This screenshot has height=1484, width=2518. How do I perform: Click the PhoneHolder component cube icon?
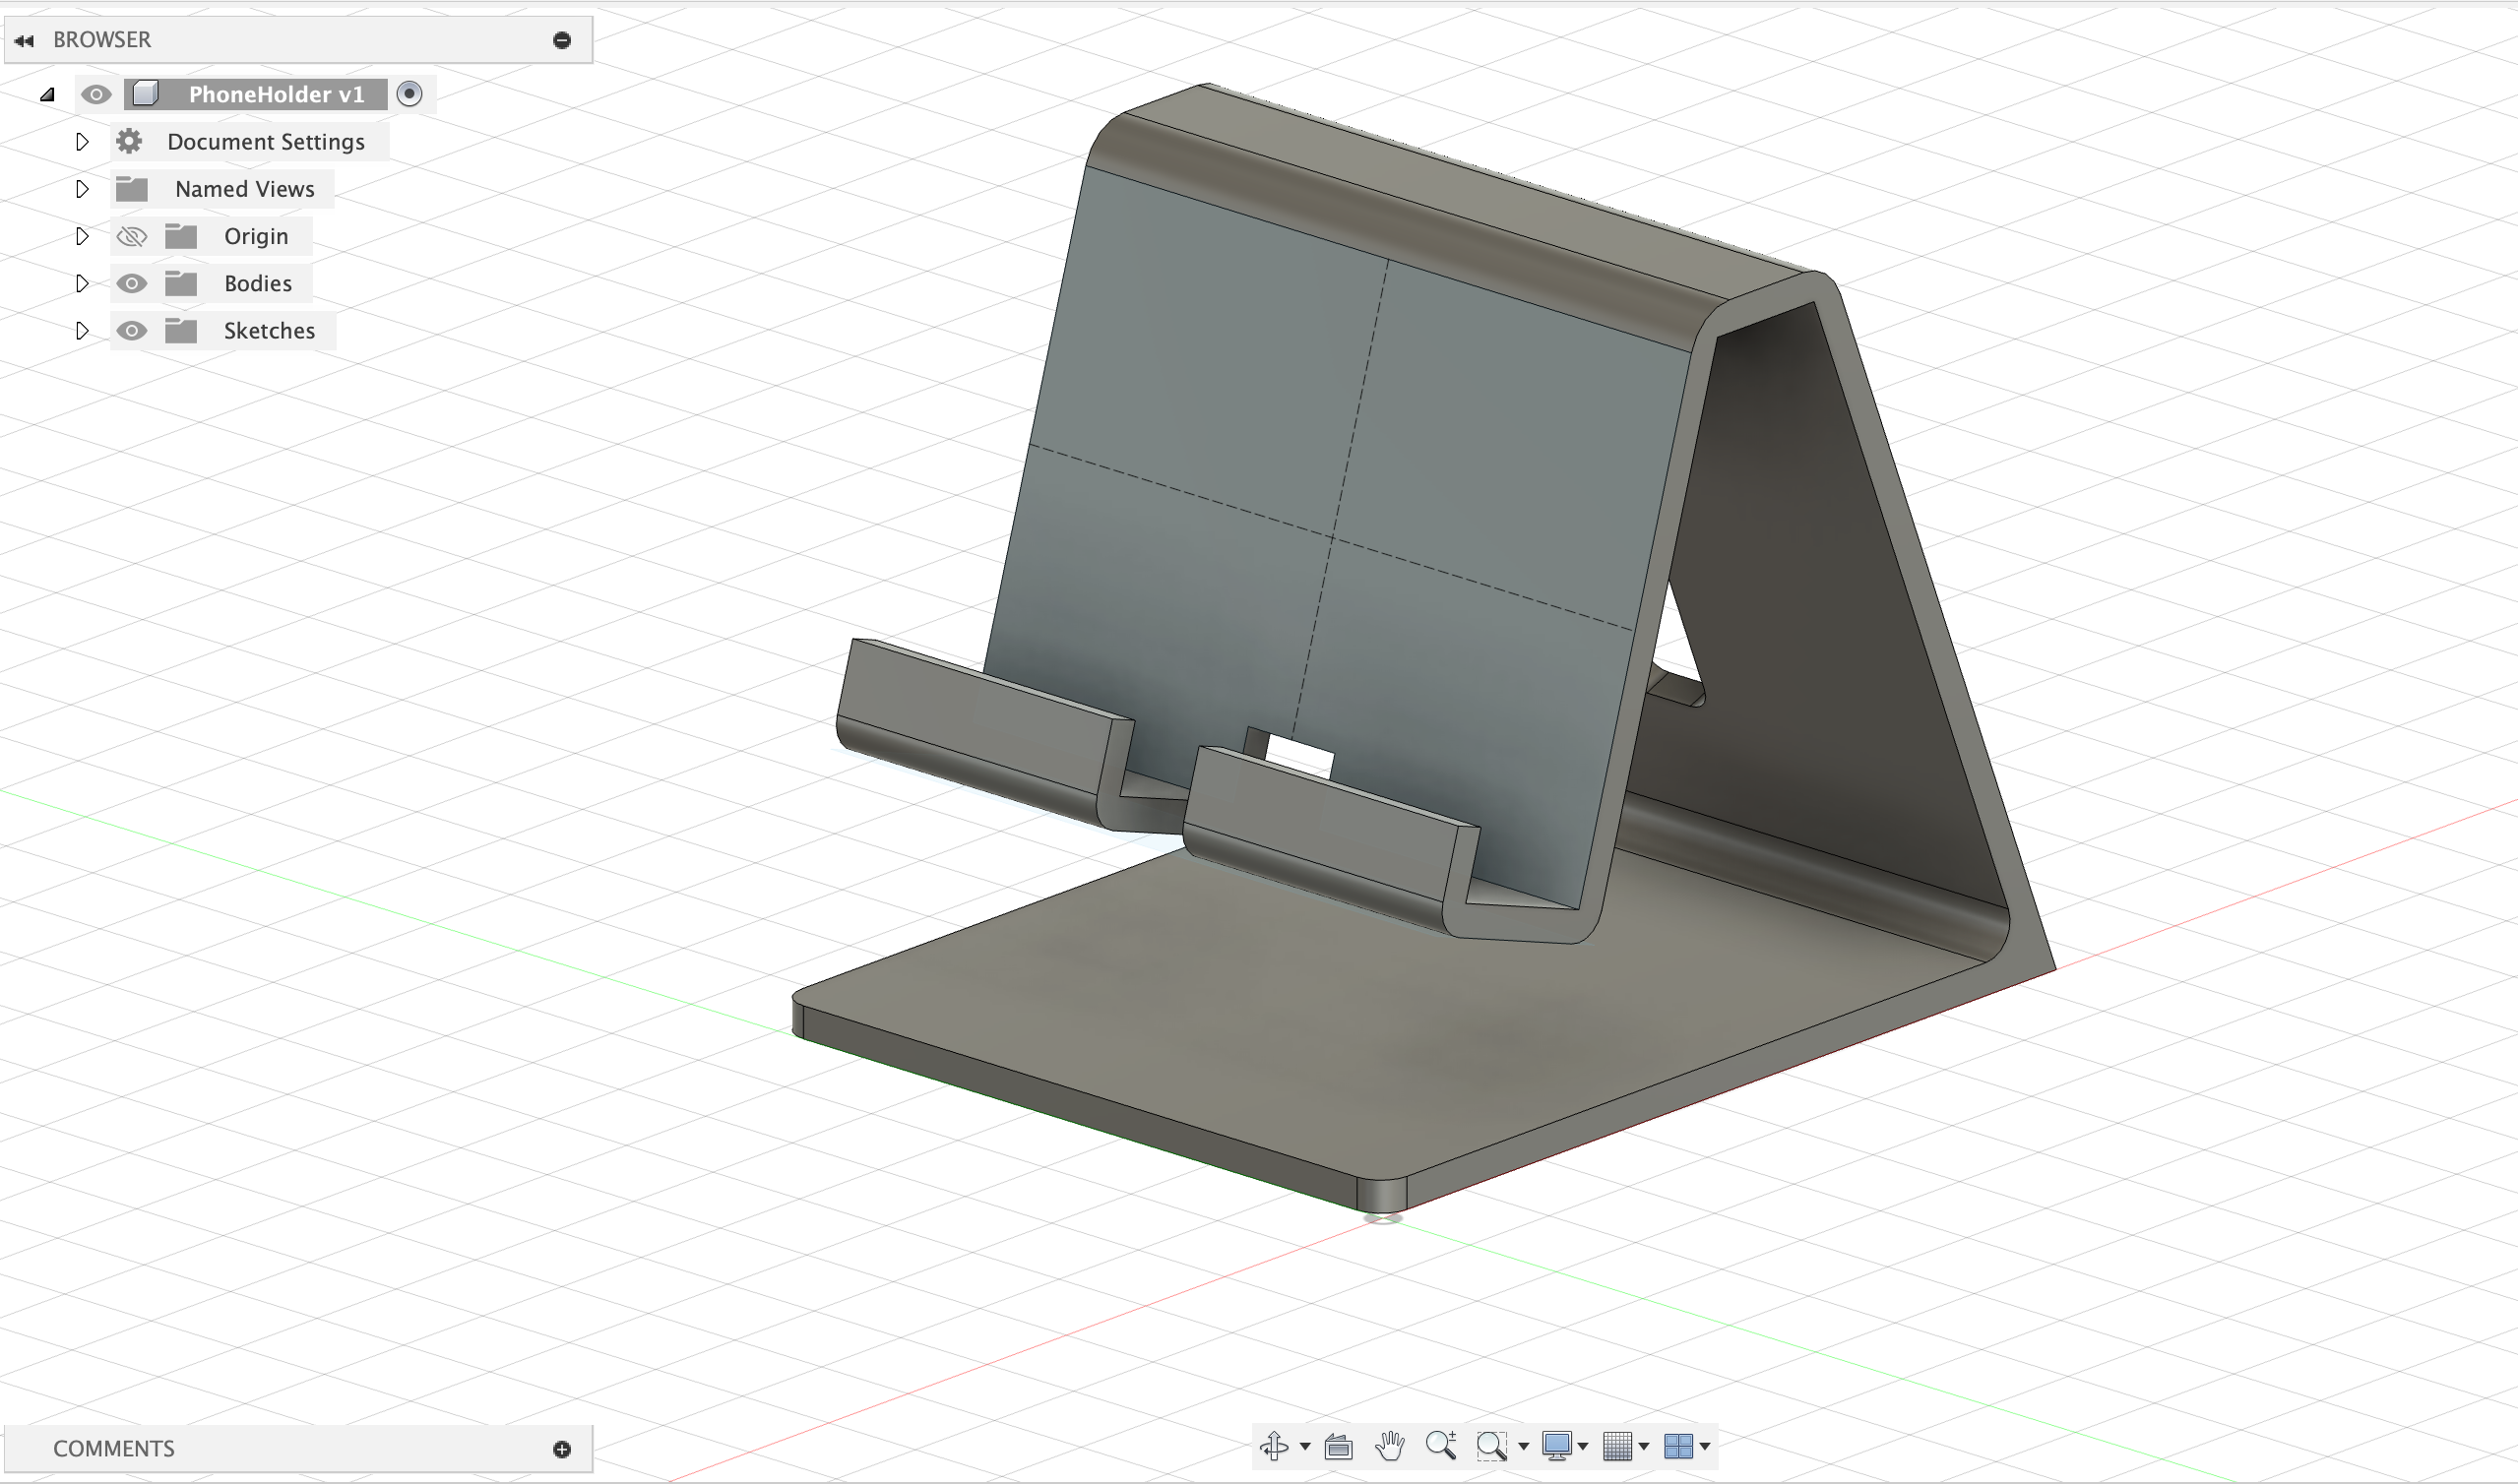pos(146,94)
